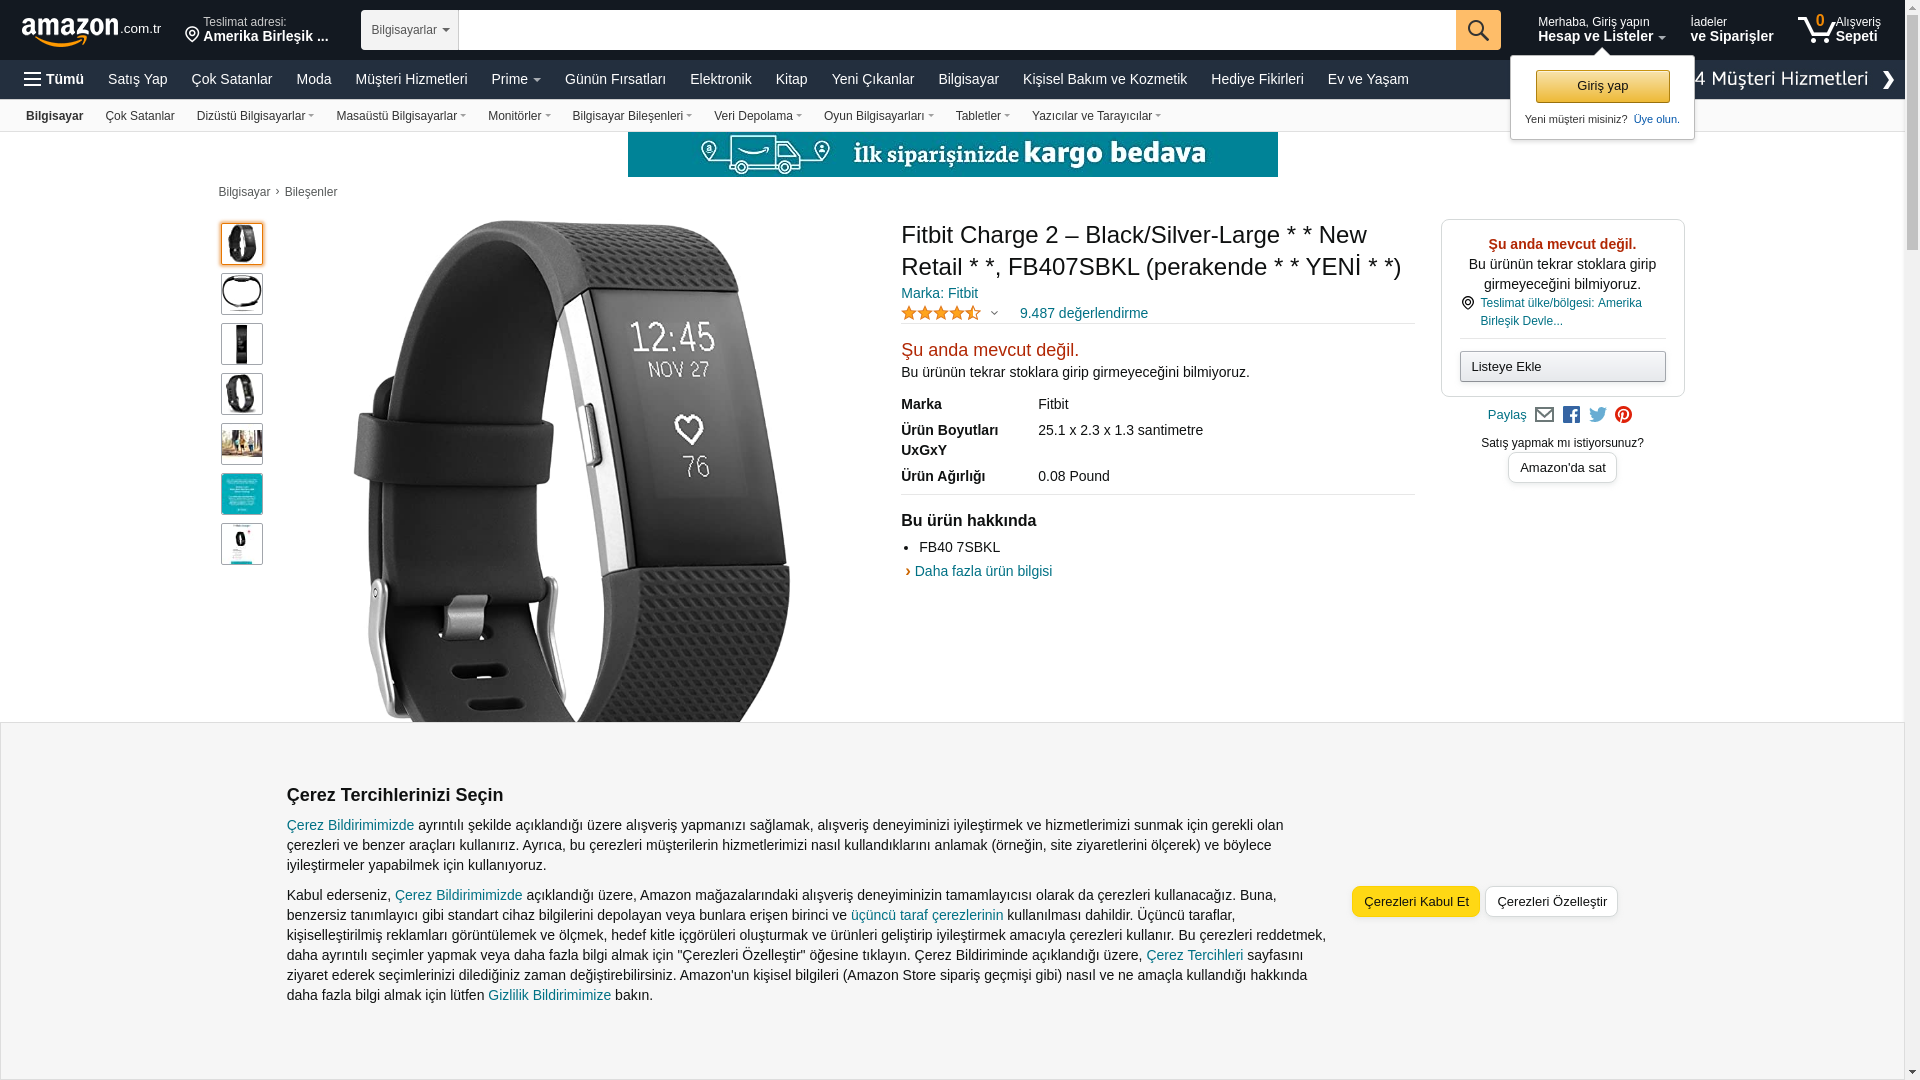Click the Amazon.com.tr logo
This screenshot has height=1080, width=1920.
click(x=91, y=31)
